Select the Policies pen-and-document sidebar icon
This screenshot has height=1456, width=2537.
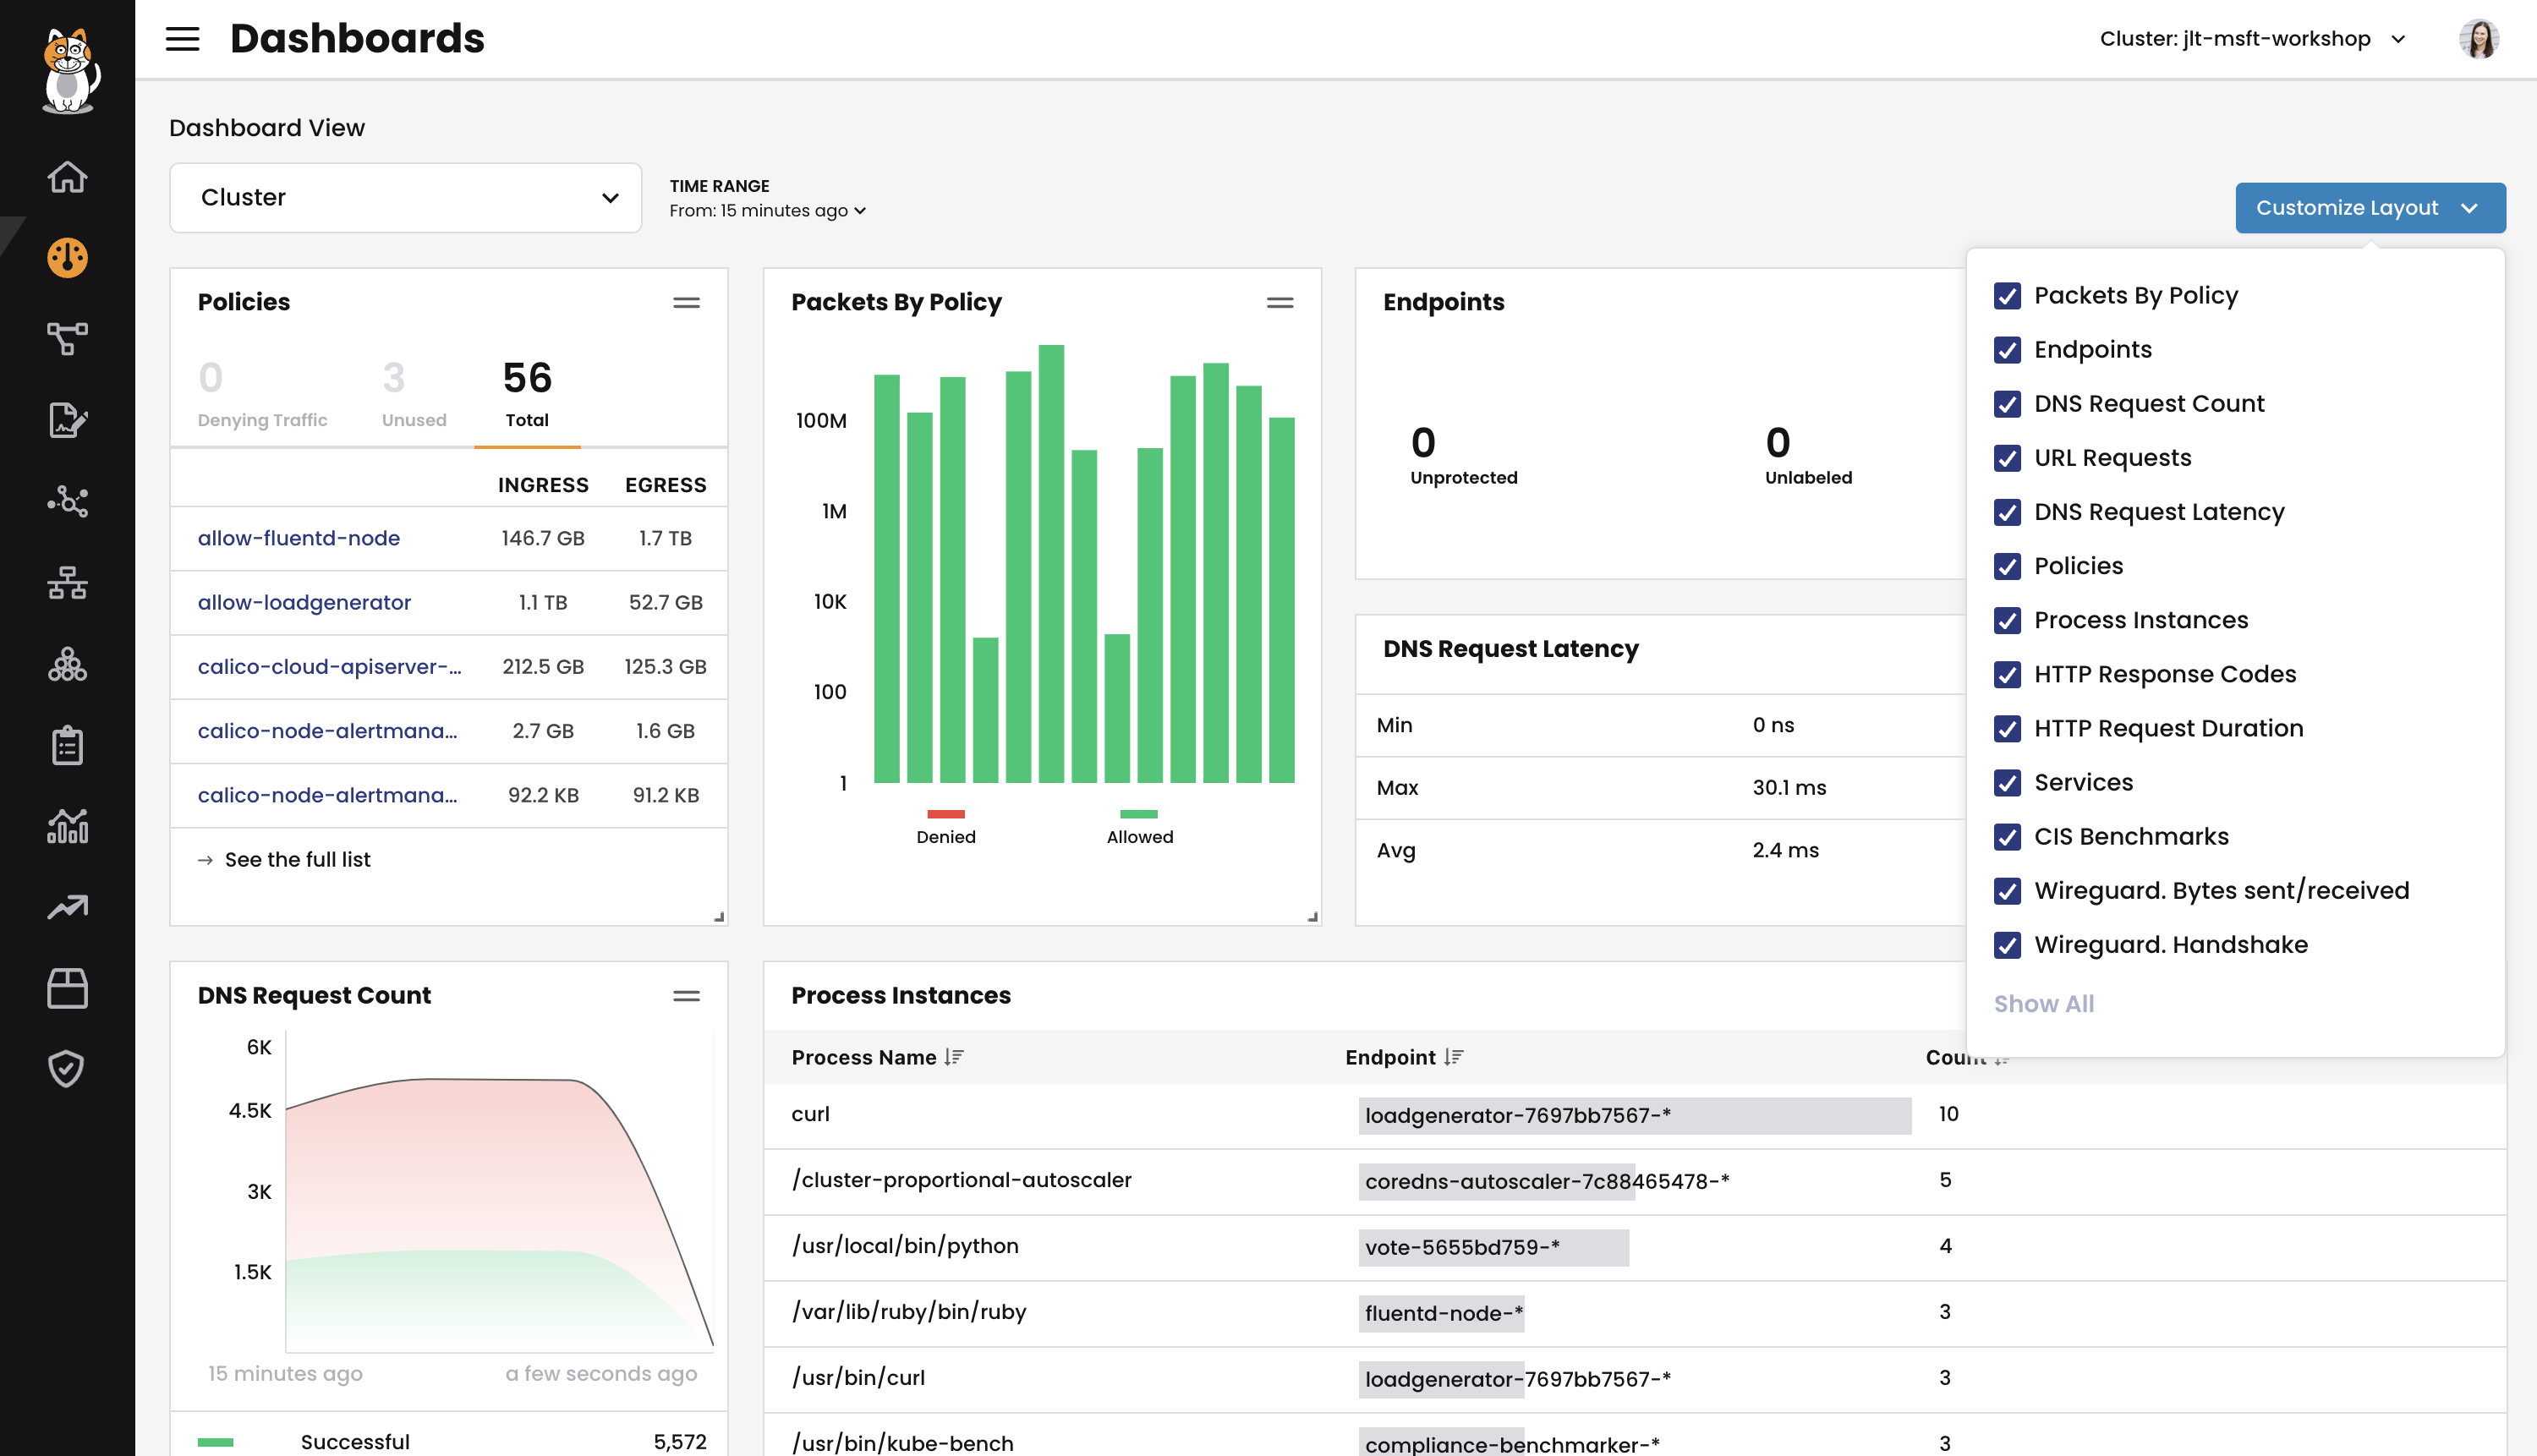click(67, 420)
